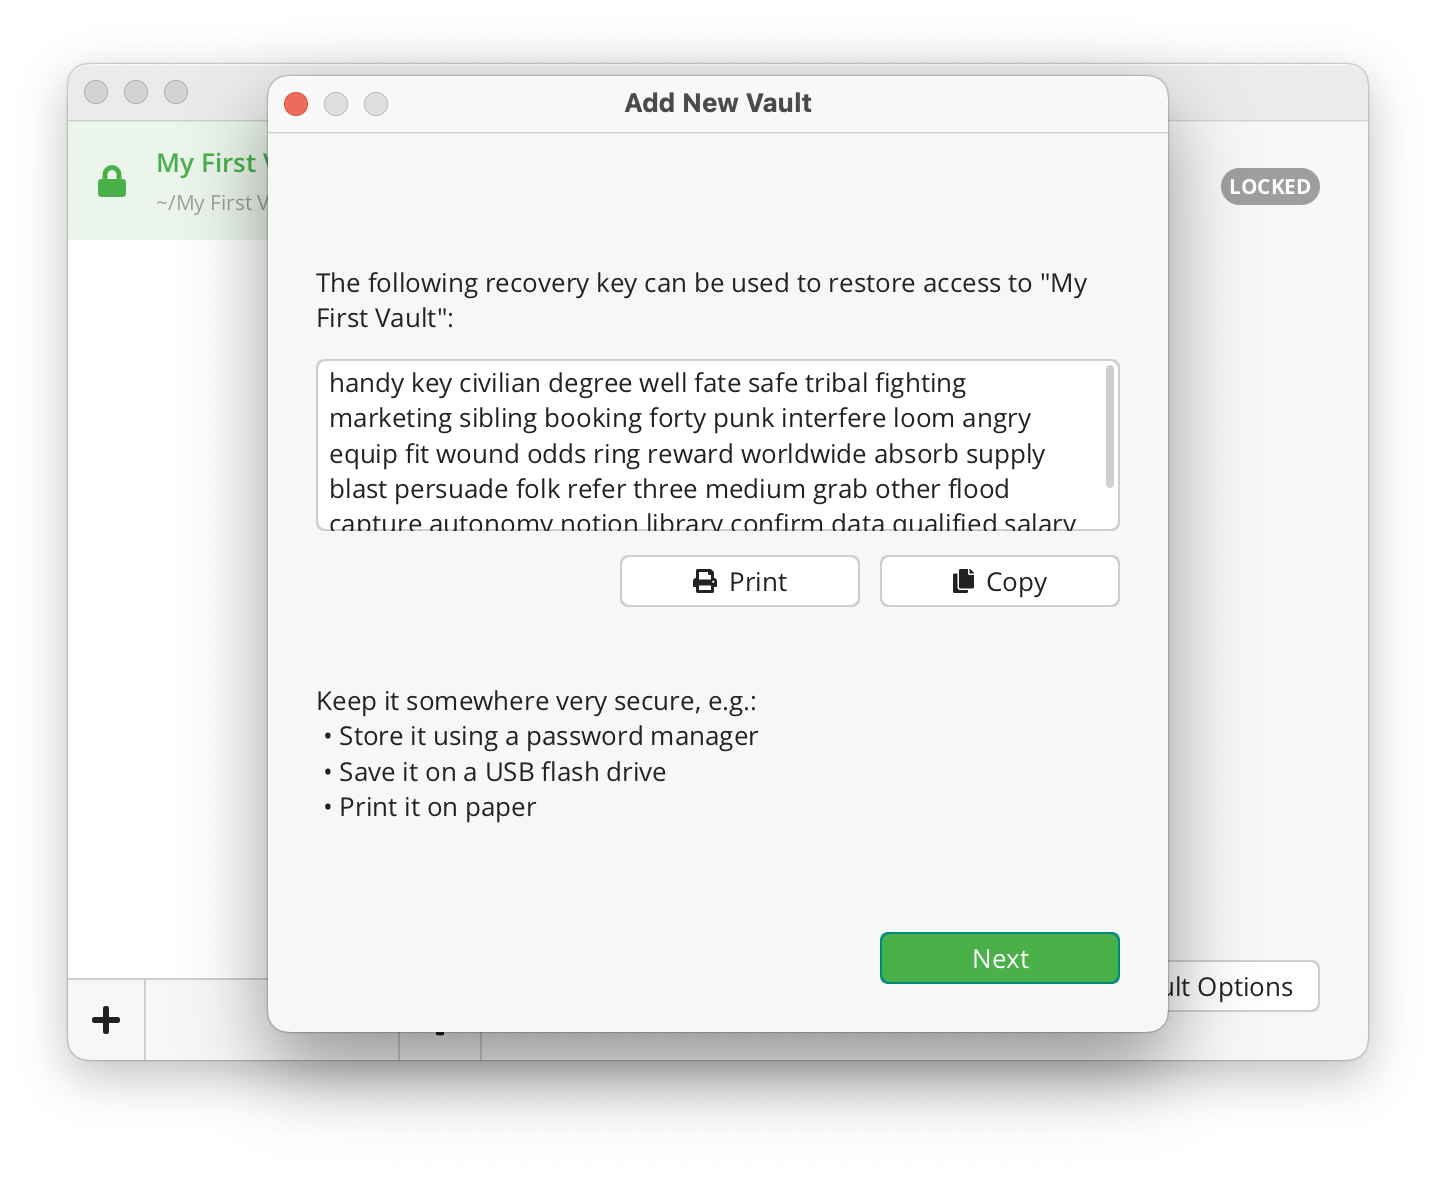Click the "Print it on paper" line
The width and height of the screenshot is (1436, 1180).
click(x=437, y=807)
